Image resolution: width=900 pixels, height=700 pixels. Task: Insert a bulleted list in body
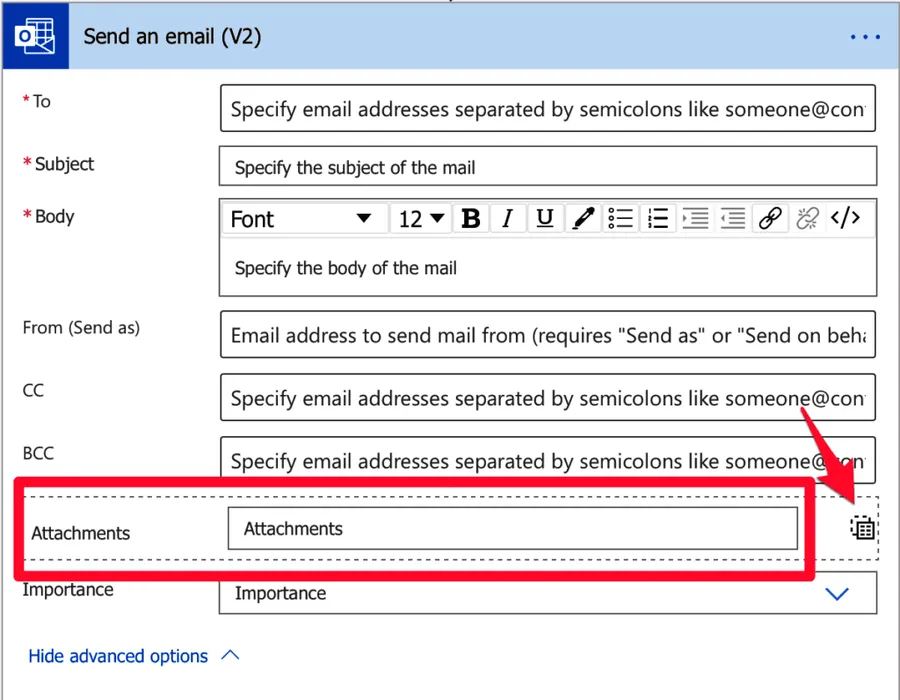pyautogui.click(x=621, y=219)
